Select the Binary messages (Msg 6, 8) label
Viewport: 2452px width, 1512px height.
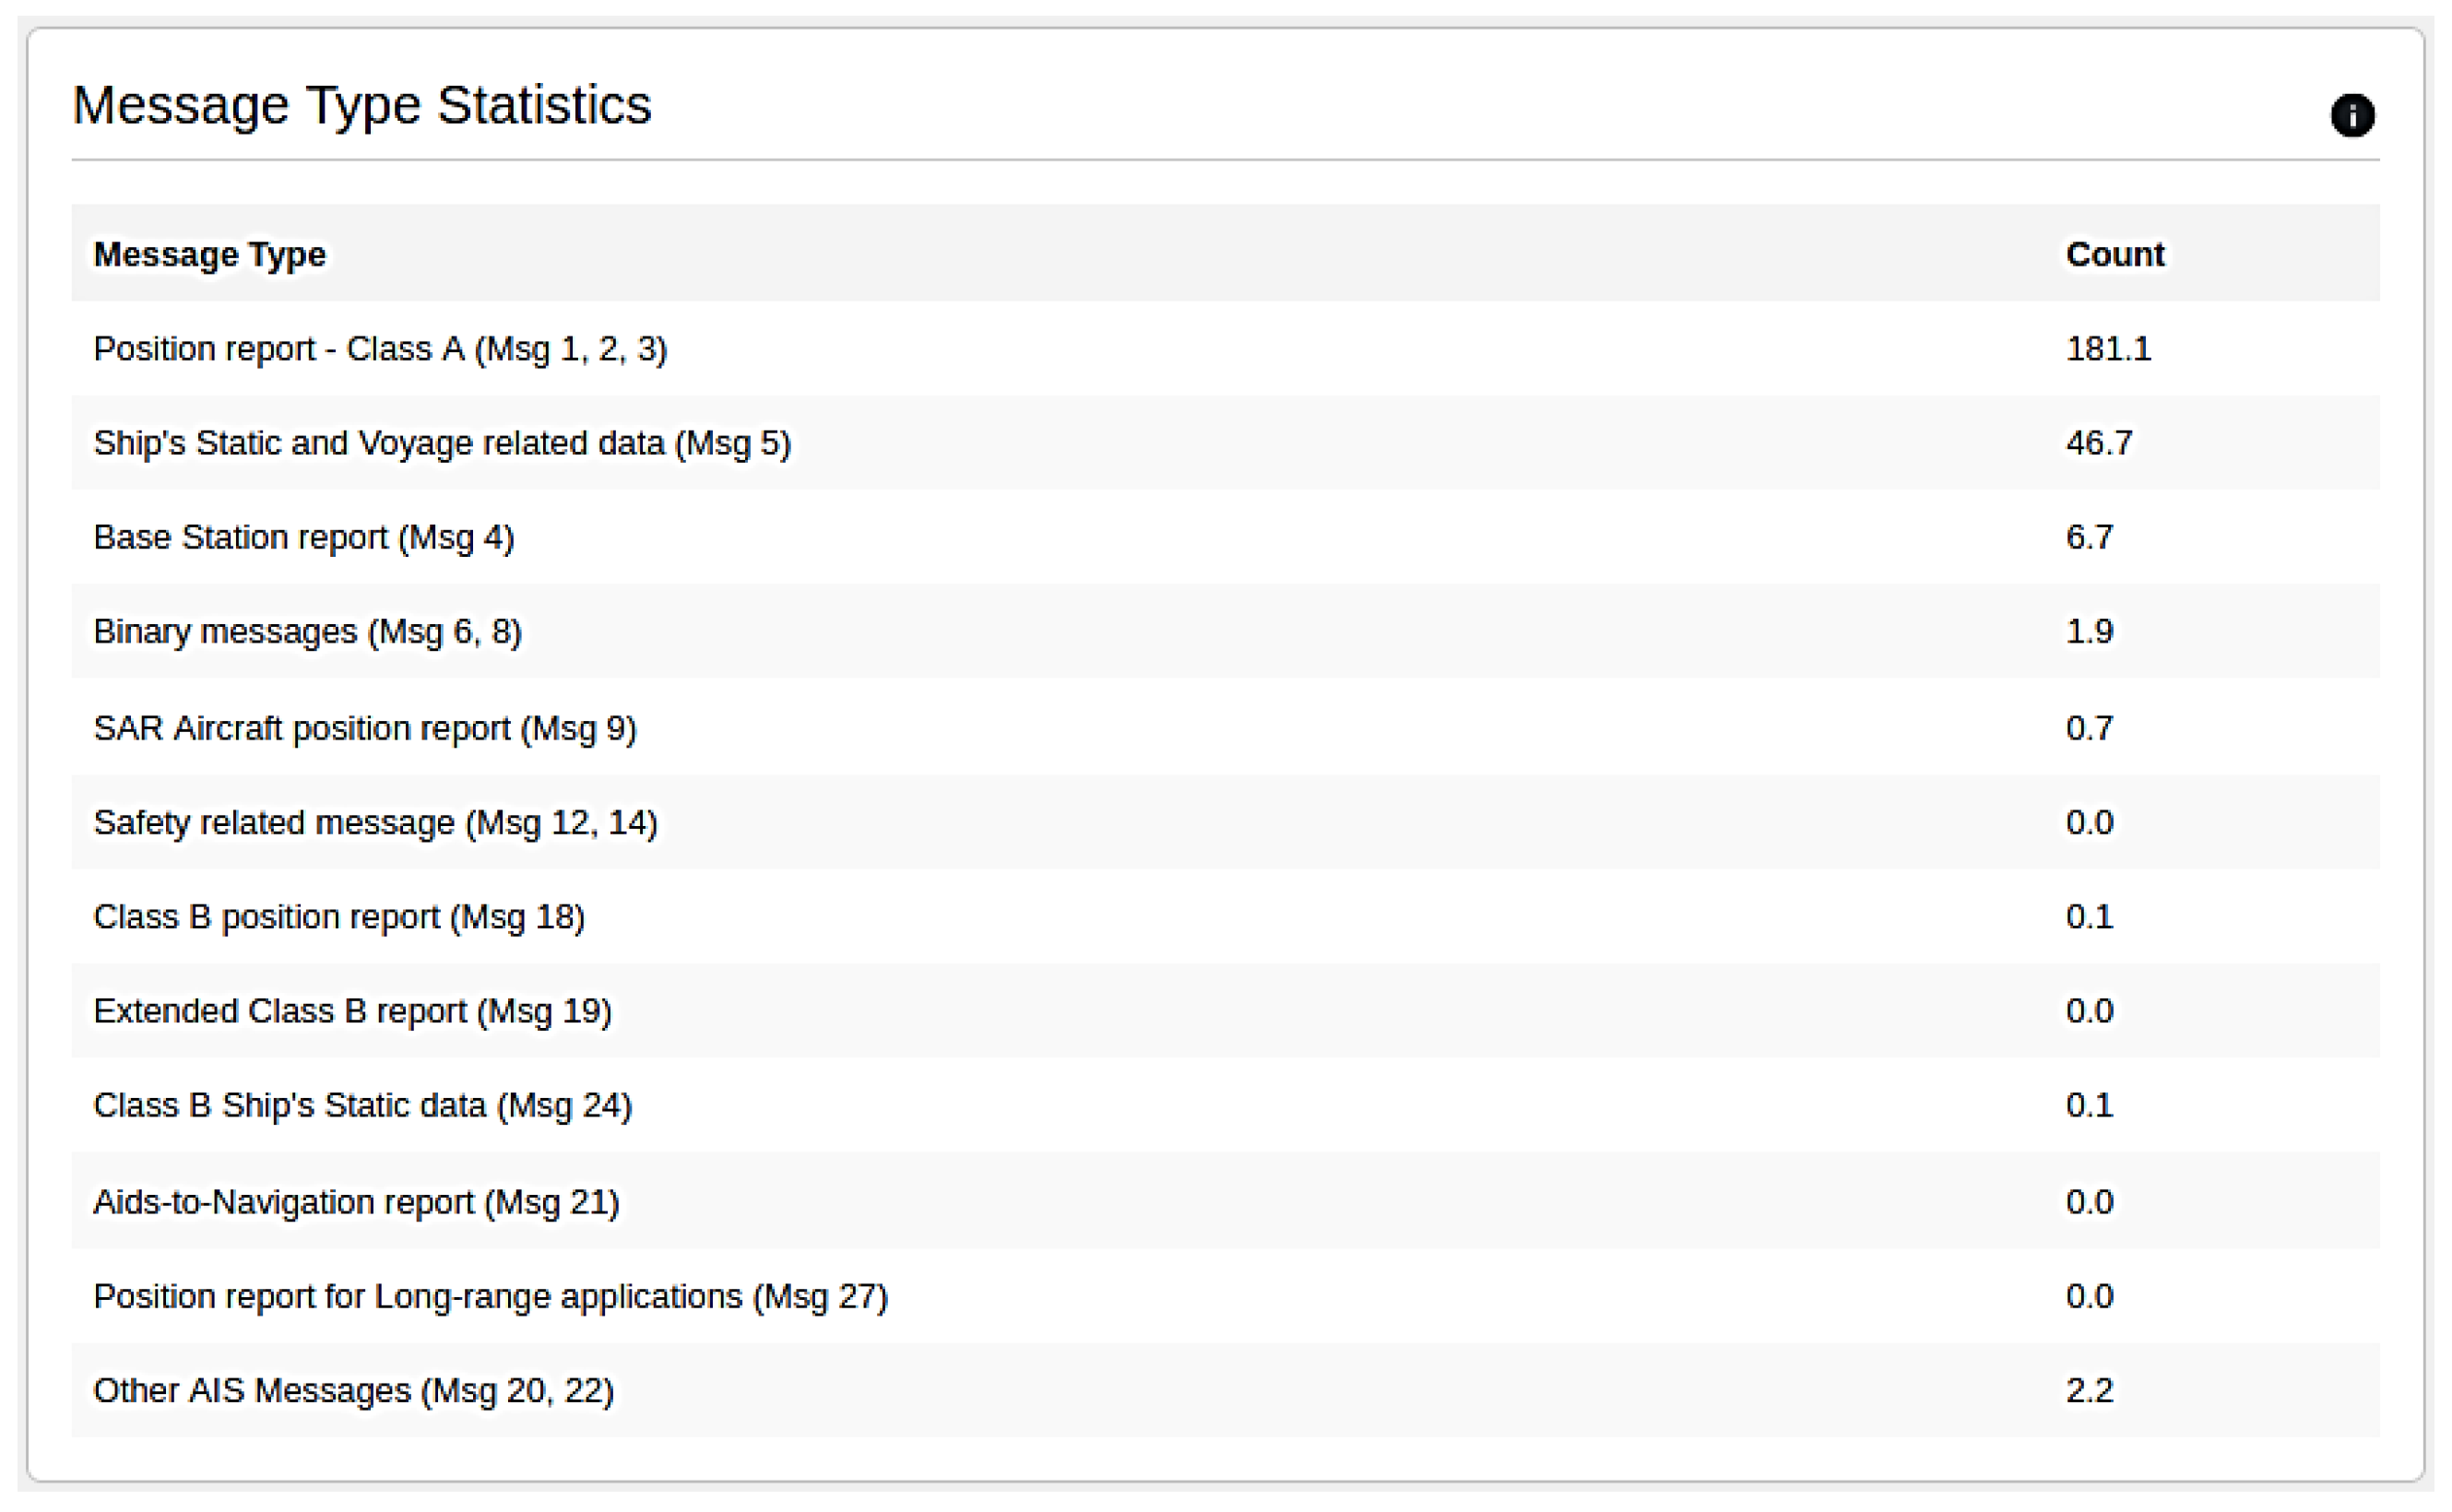307,632
